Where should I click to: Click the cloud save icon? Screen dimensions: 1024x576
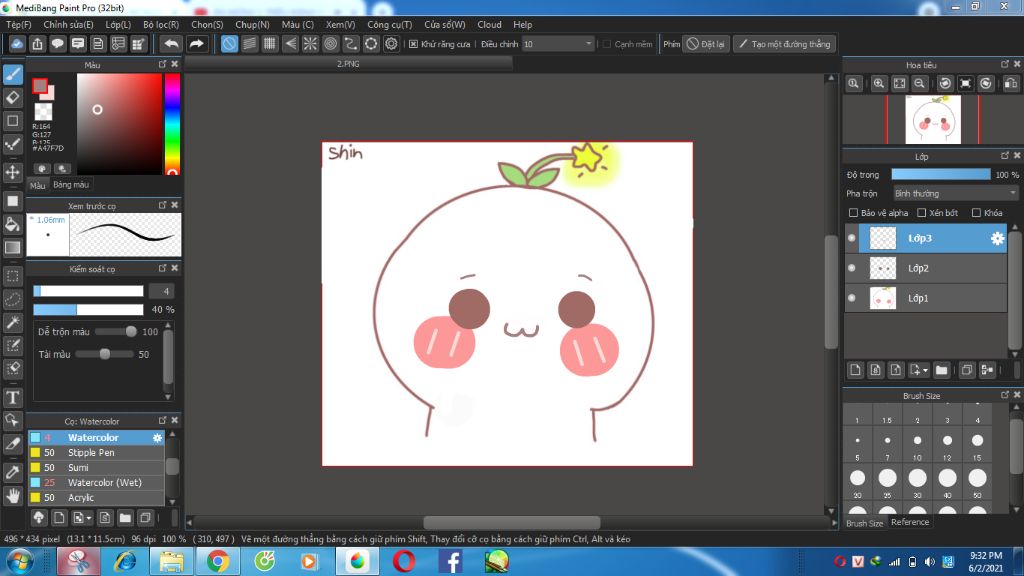tap(17, 44)
